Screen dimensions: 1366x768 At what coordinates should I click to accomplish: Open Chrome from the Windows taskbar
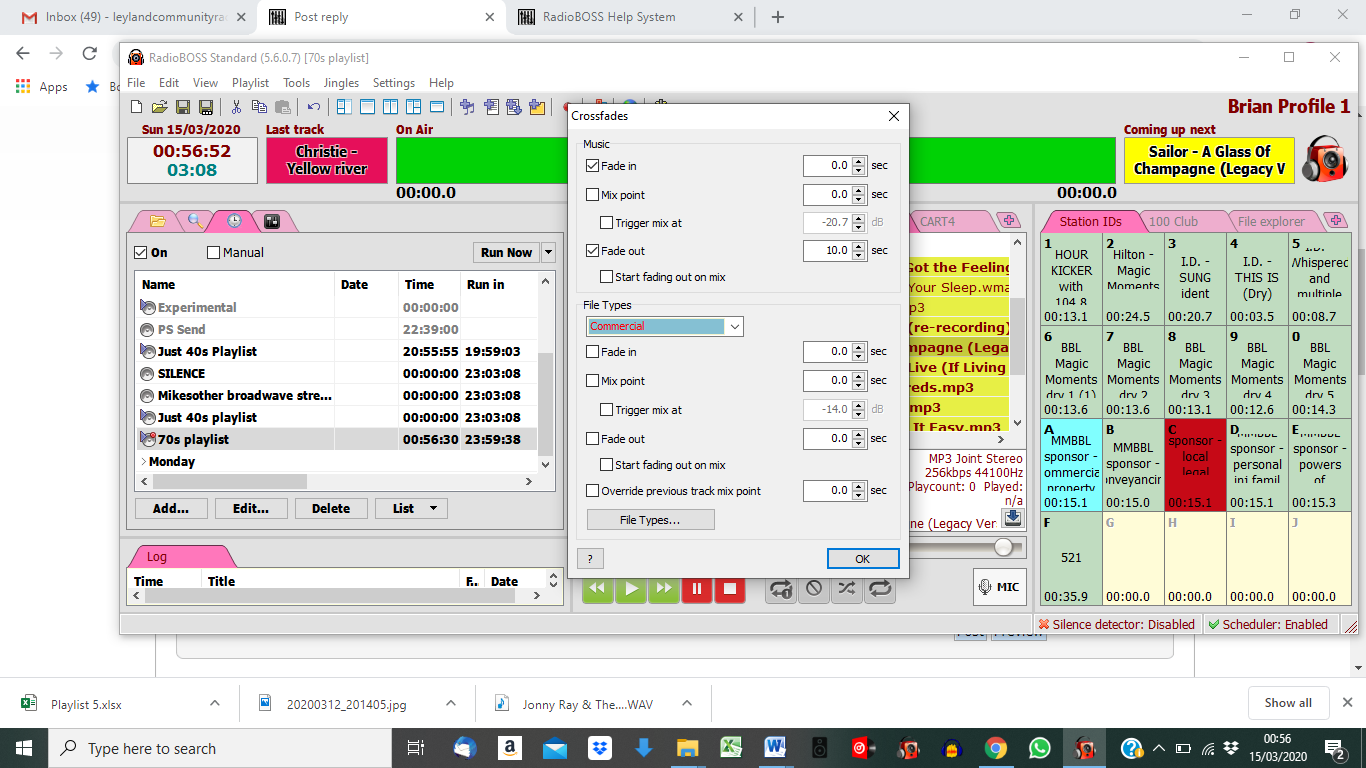coord(995,748)
